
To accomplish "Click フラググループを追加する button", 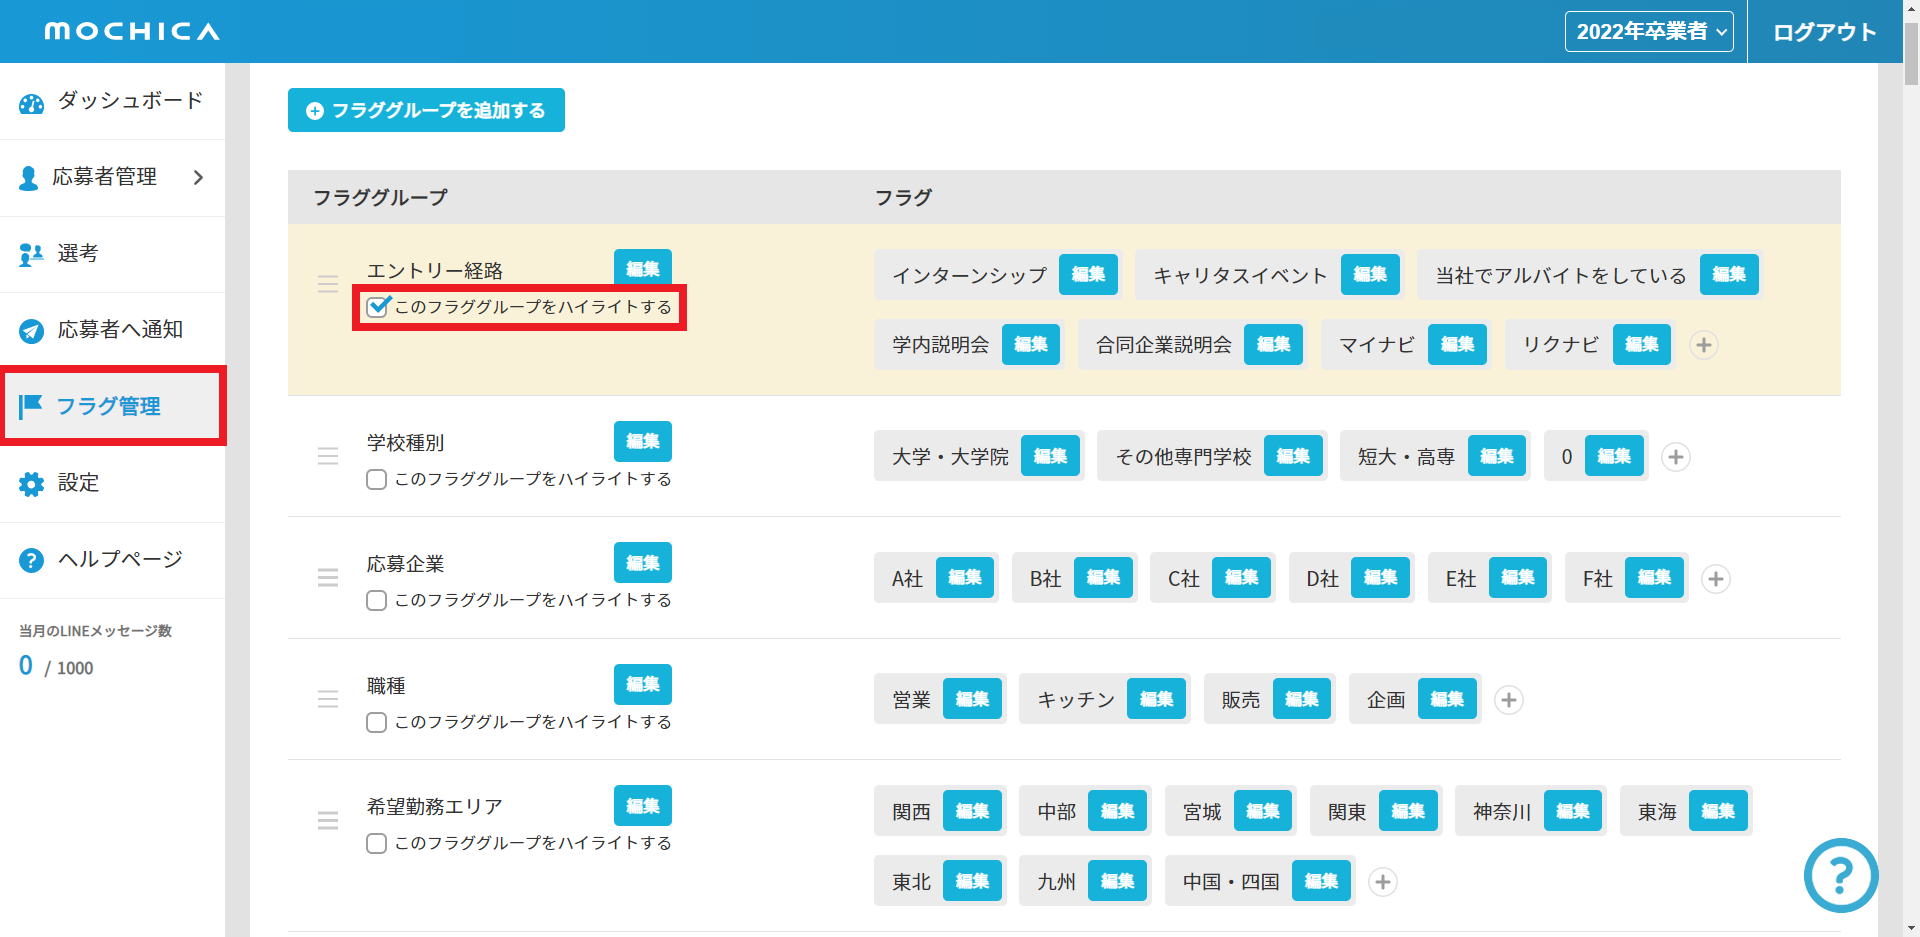I will point(426,110).
